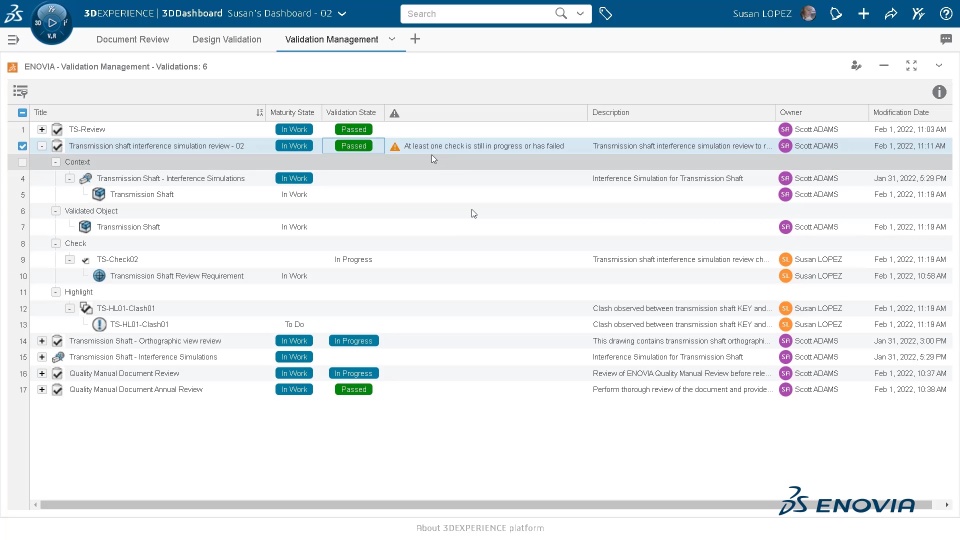
Task: Open the list filter toolbar icon
Action: pos(20,92)
